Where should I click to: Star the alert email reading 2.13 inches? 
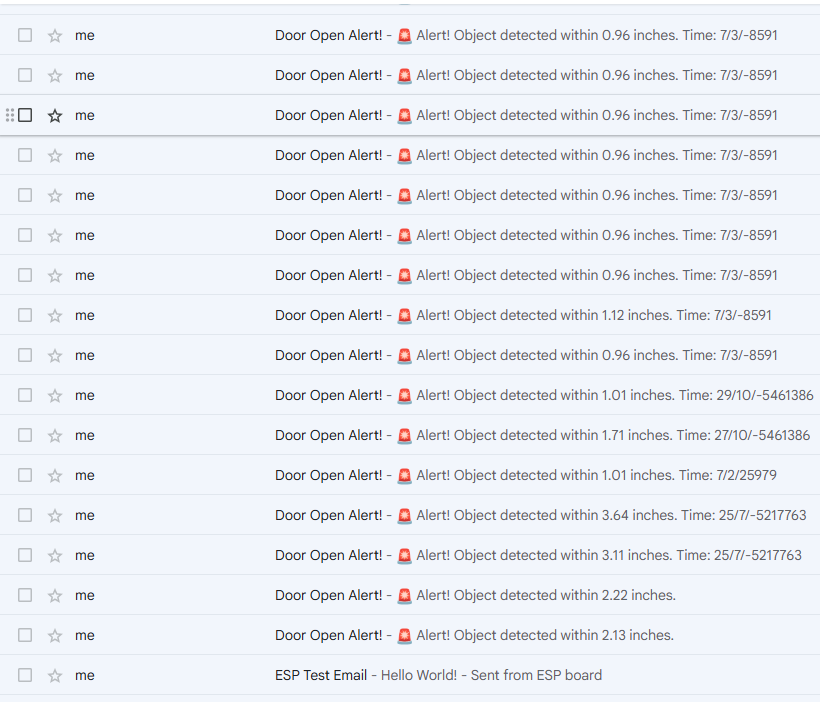click(55, 635)
